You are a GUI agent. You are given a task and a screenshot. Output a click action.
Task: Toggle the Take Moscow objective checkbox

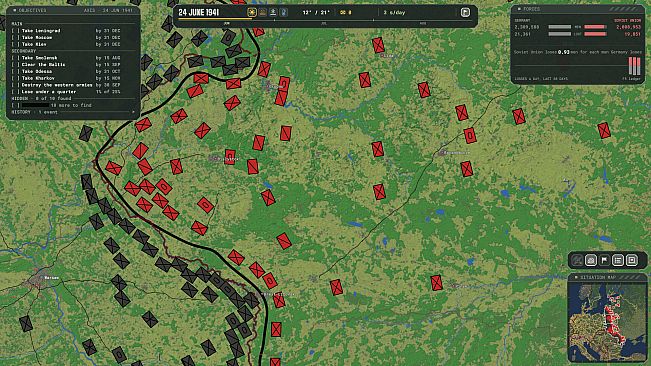(15, 37)
